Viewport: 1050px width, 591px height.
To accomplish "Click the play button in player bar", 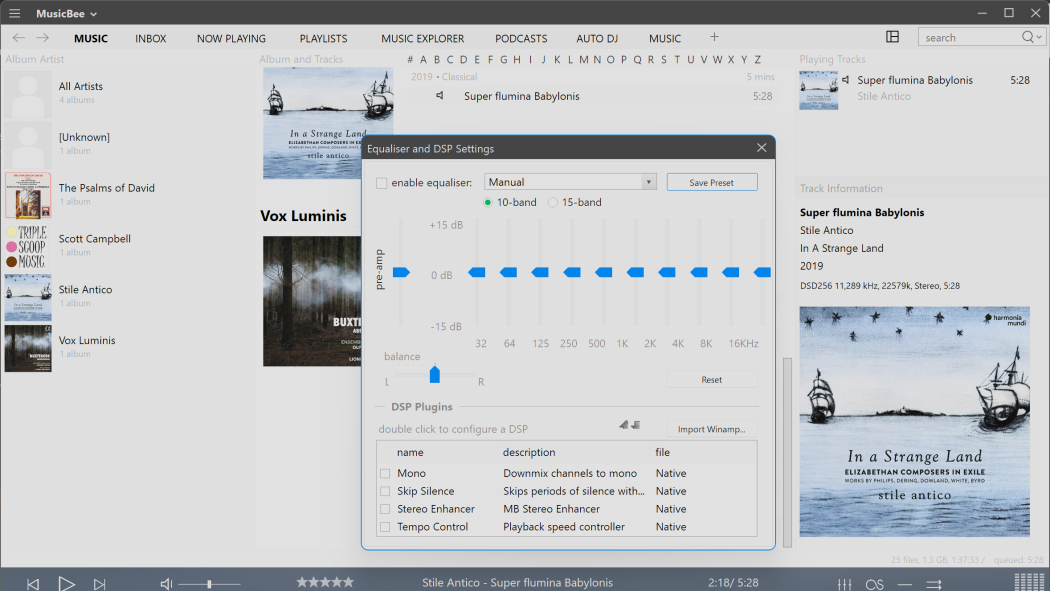I will coord(66,583).
